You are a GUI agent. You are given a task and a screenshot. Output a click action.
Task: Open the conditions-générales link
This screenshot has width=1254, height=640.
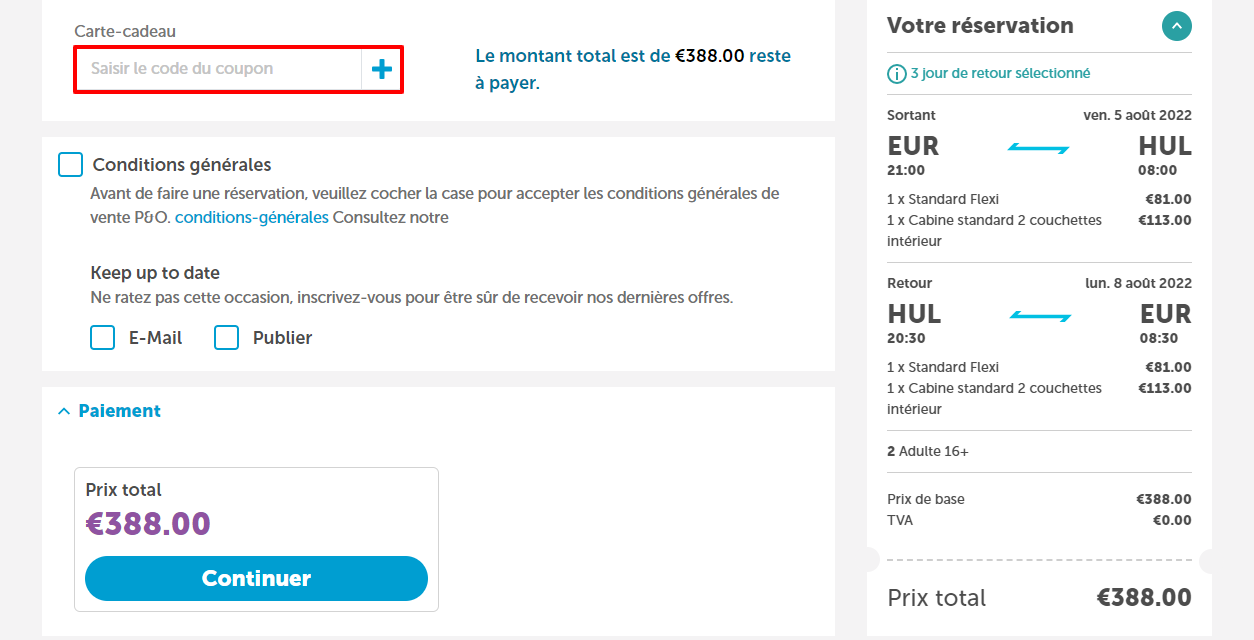[252, 217]
